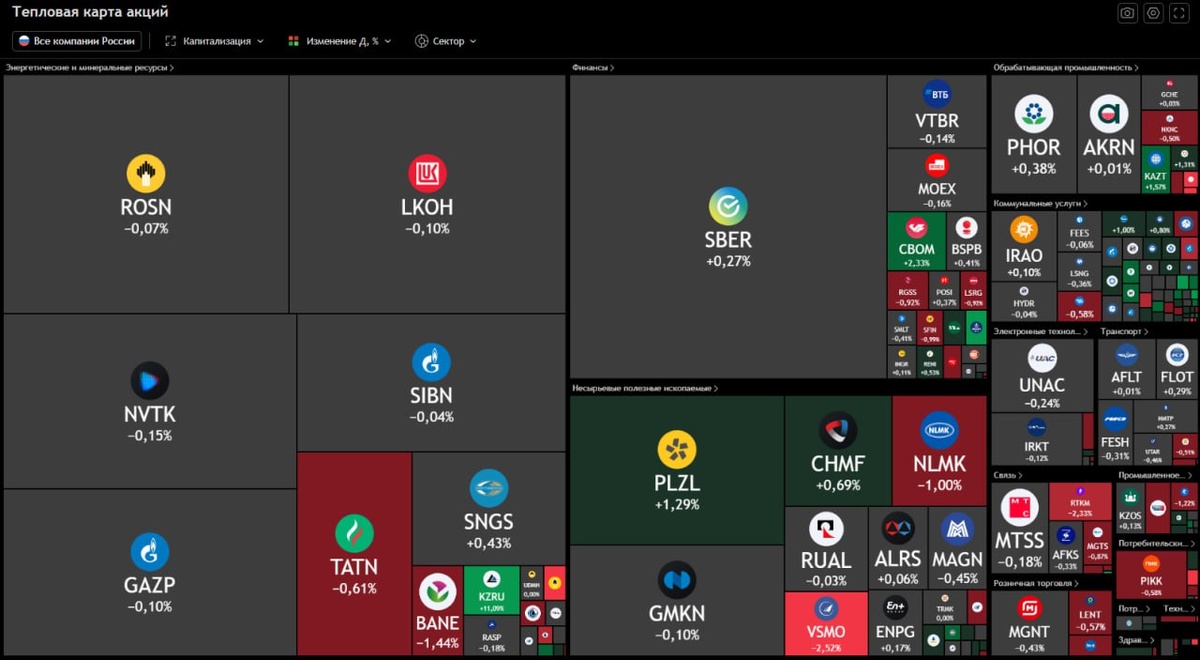Click the VTB logo in VTBR tile
This screenshot has width=1200, height=660.
[937, 95]
